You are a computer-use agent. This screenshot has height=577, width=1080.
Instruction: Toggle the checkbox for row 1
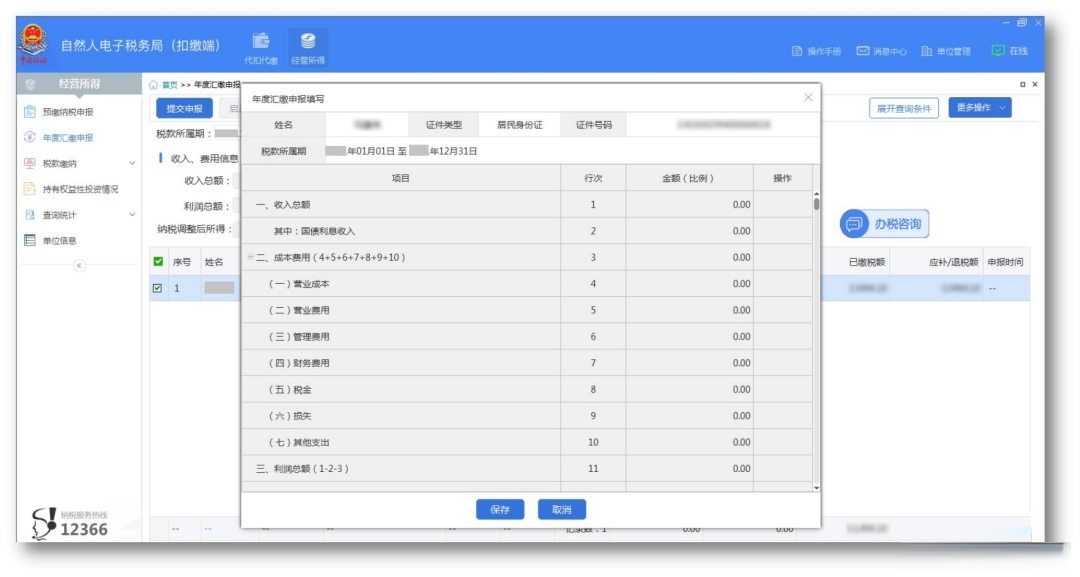158,288
